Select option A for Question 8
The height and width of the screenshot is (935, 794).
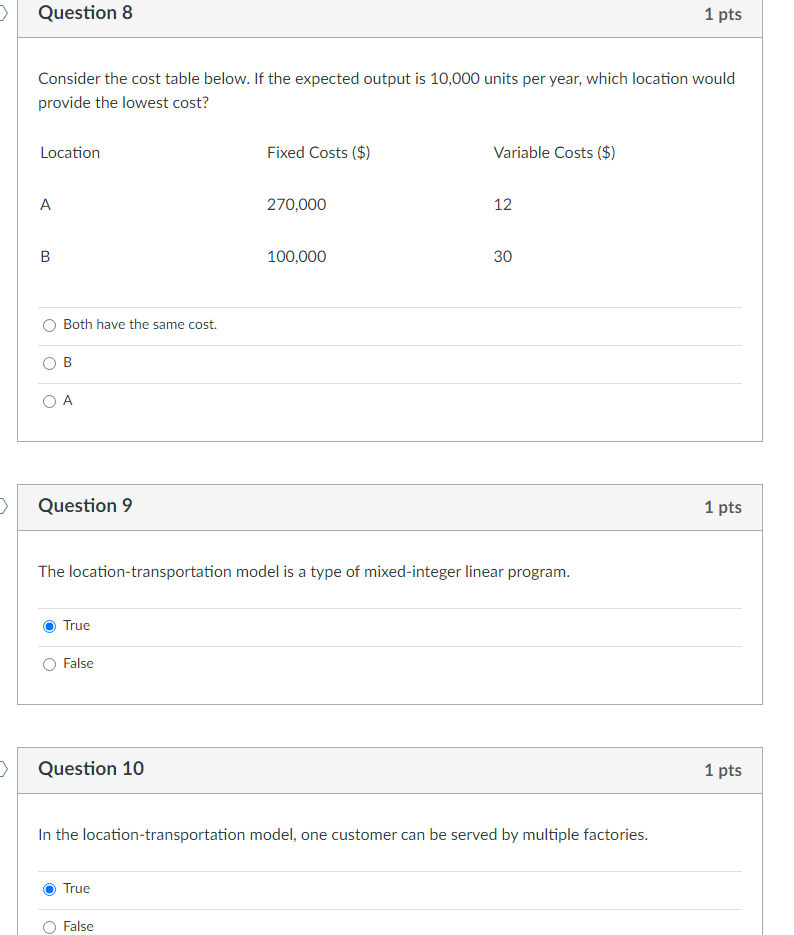(49, 400)
